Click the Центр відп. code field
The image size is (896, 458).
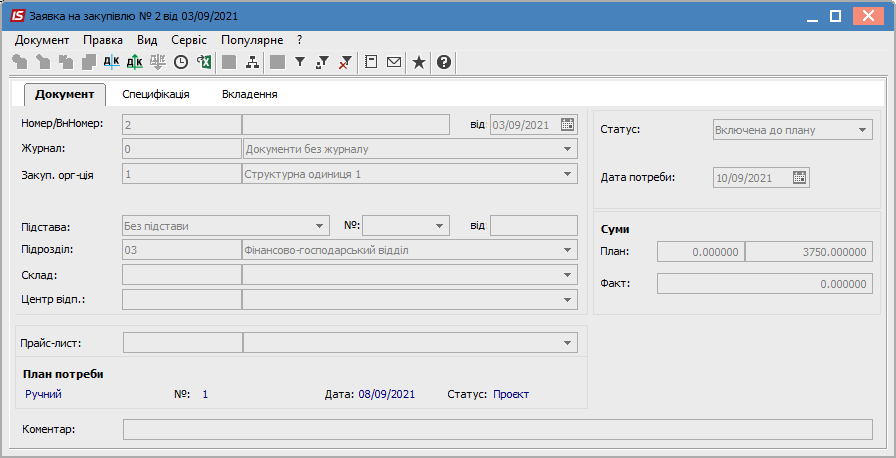182,299
